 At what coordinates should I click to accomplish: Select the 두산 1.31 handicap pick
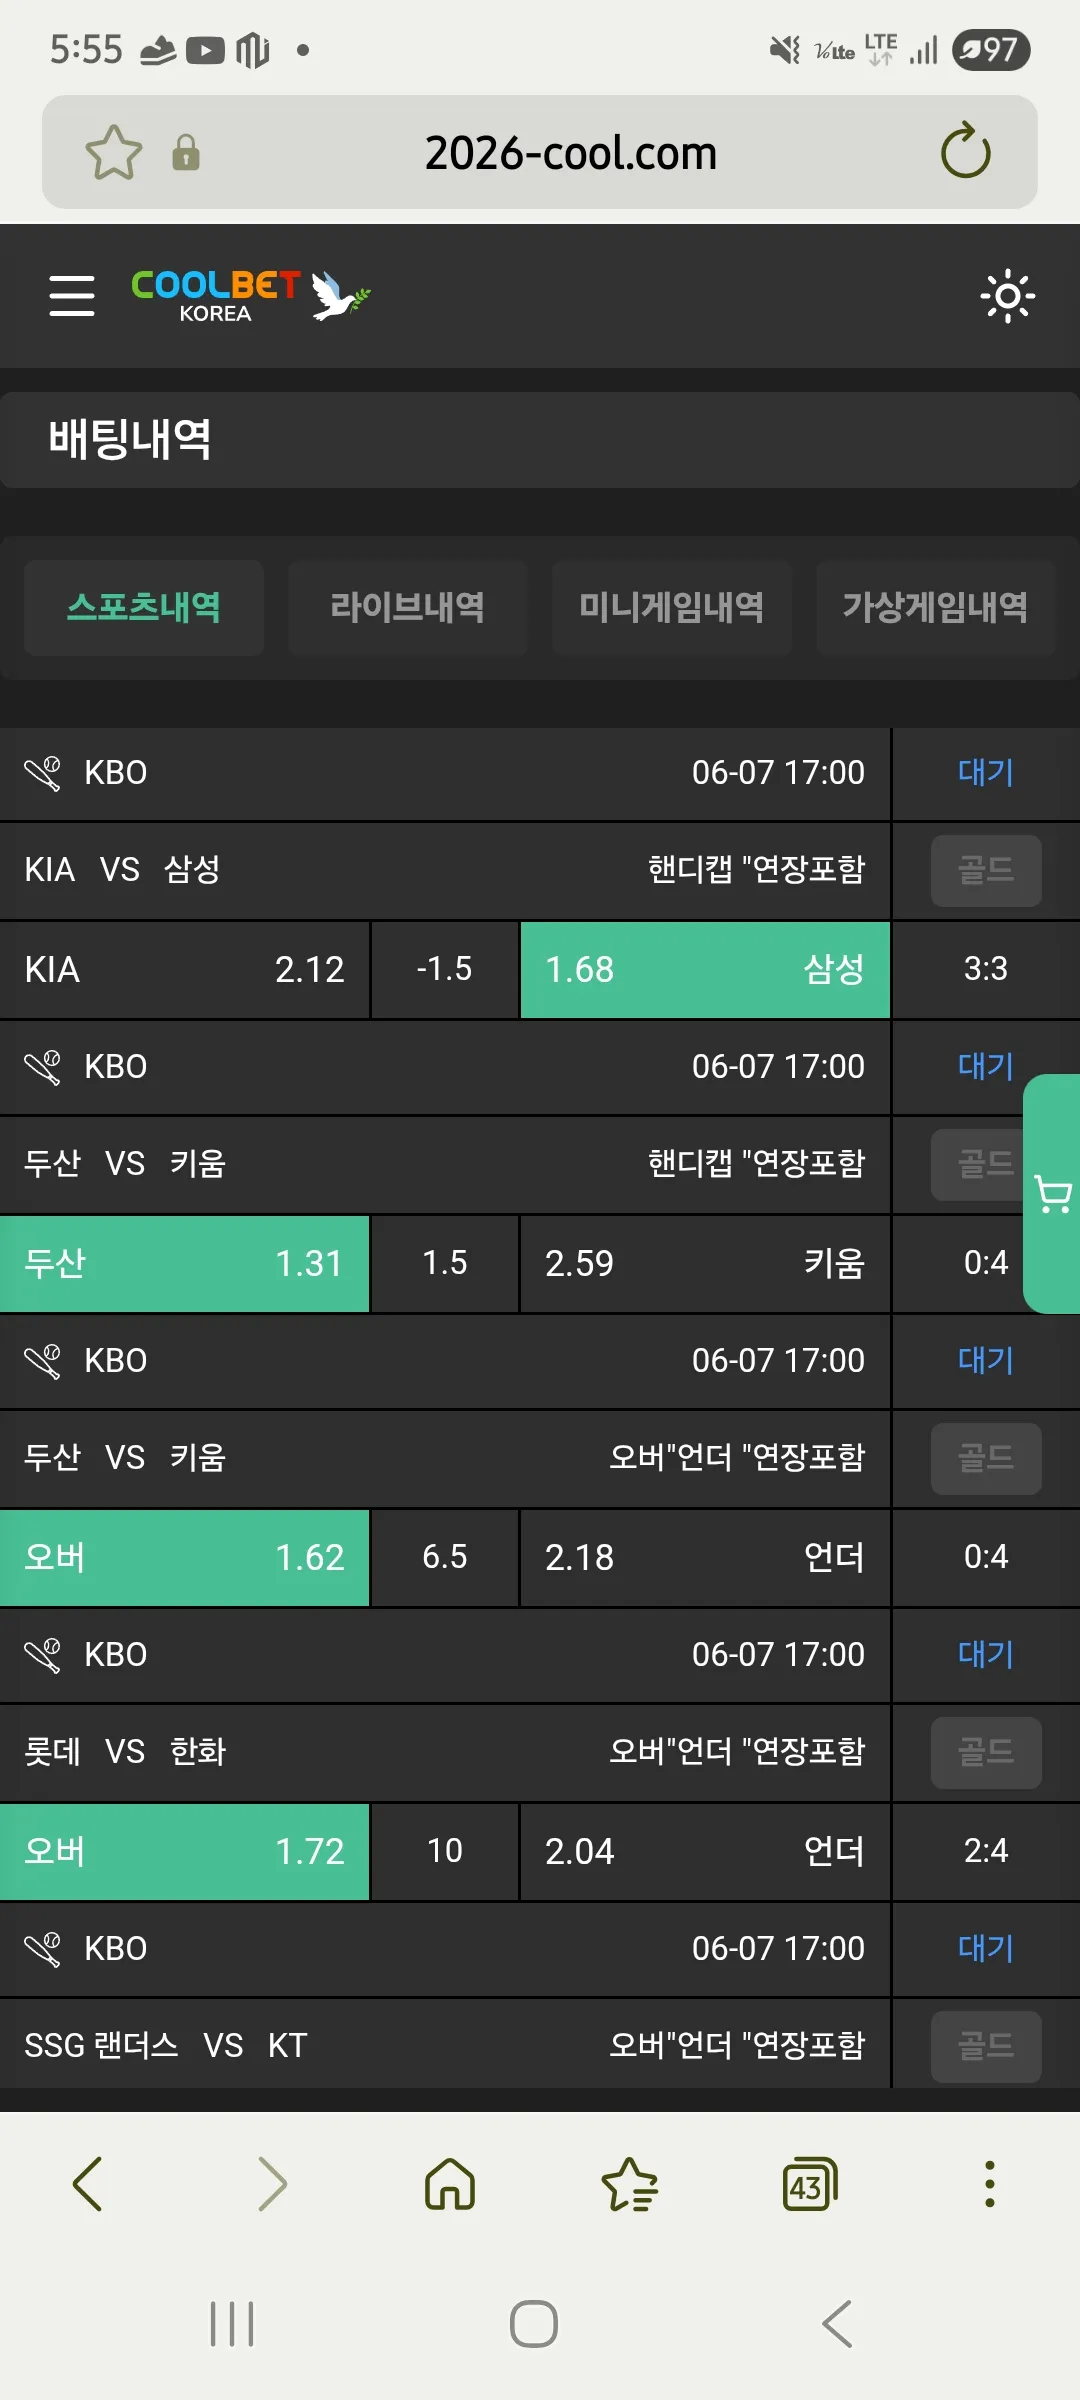tap(185, 1263)
